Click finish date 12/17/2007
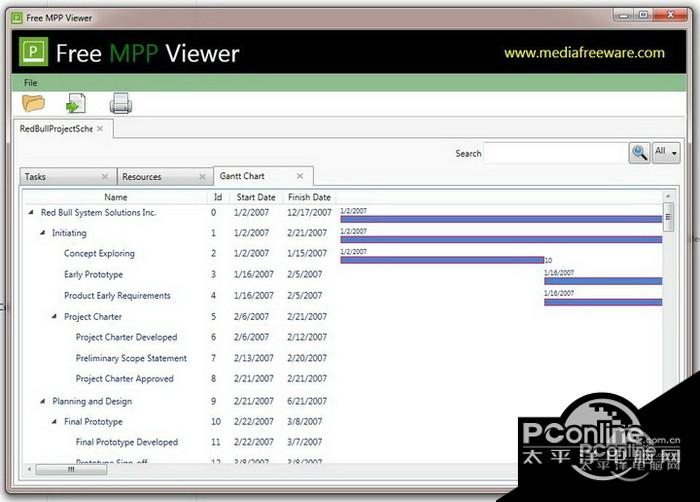The height and width of the screenshot is (502, 700). click(x=309, y=213)
